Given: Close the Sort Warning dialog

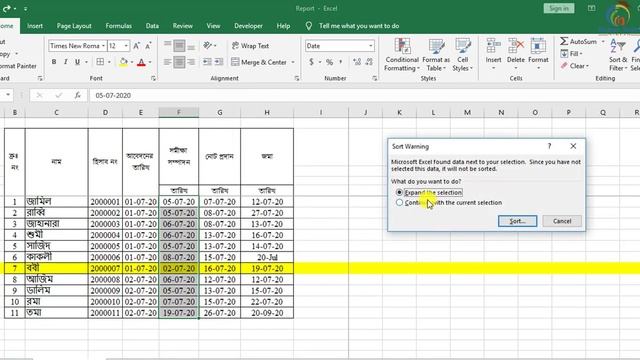Looking at the screenshot, I should click(573, 146).
